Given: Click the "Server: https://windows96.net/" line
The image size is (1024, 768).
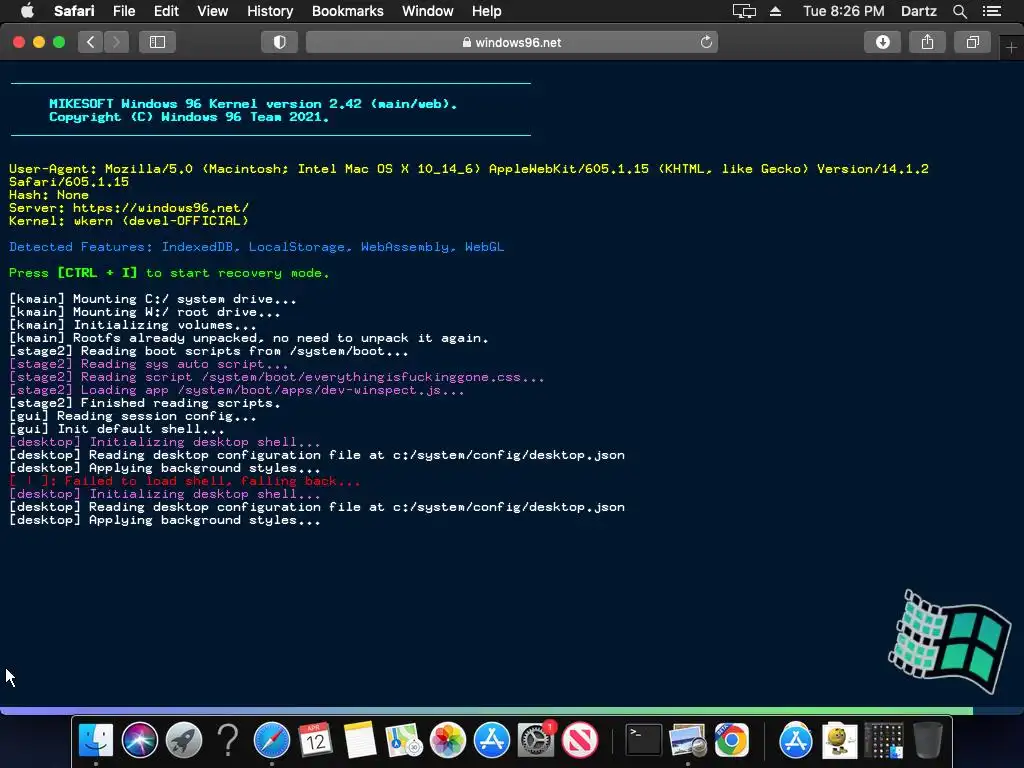Looking at the screenshot, I should tap(129, 208).
